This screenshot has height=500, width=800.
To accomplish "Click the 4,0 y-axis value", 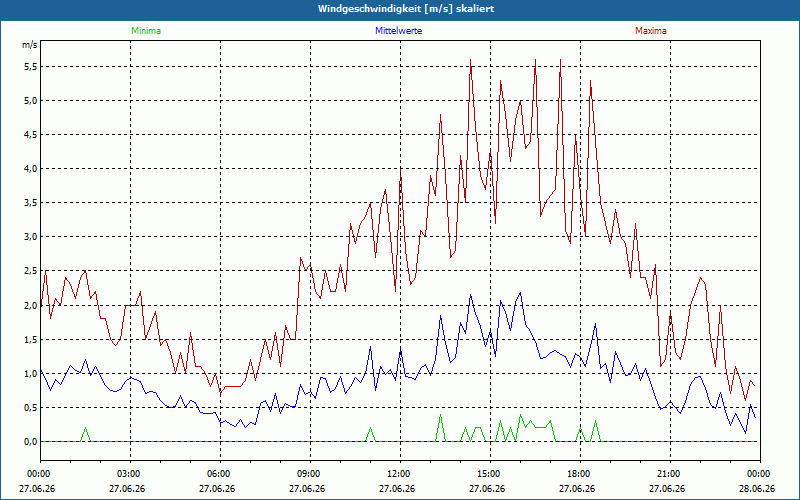I will tap(31, 169).
